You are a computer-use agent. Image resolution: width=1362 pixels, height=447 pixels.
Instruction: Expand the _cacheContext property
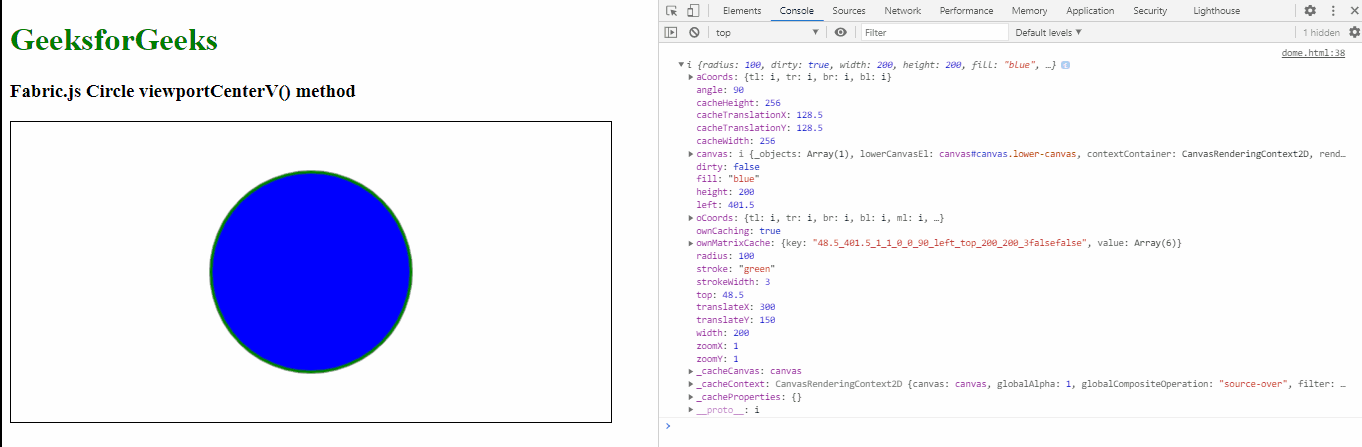pyautogui.click(x=691, y=384)
